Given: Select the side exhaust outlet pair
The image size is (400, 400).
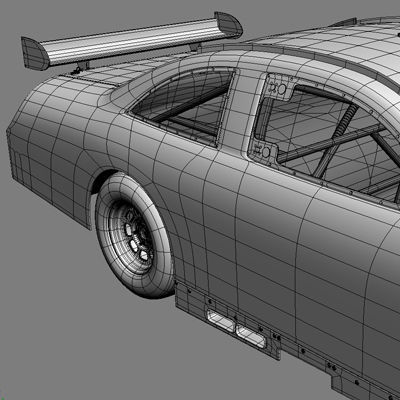Looking at the screenshot, I should pos(236,328).
